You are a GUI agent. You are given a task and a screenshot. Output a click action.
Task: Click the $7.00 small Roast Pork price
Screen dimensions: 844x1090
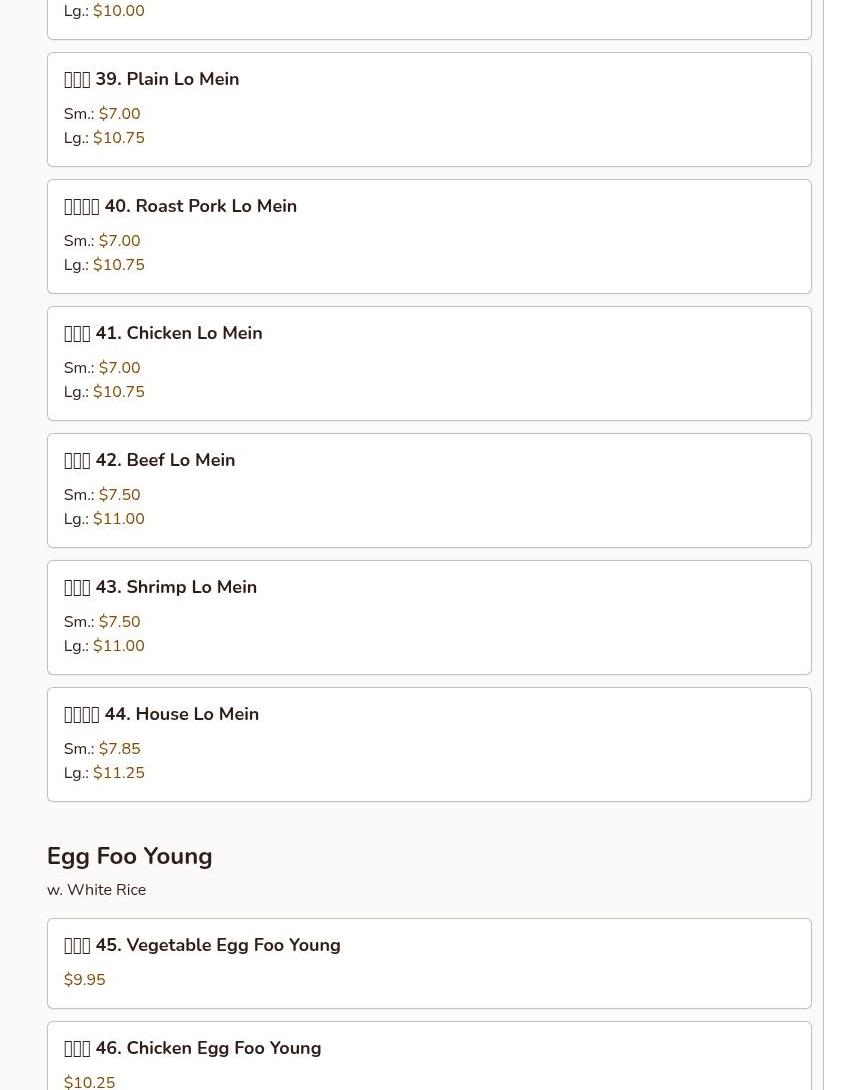click(x=119, y=241)
